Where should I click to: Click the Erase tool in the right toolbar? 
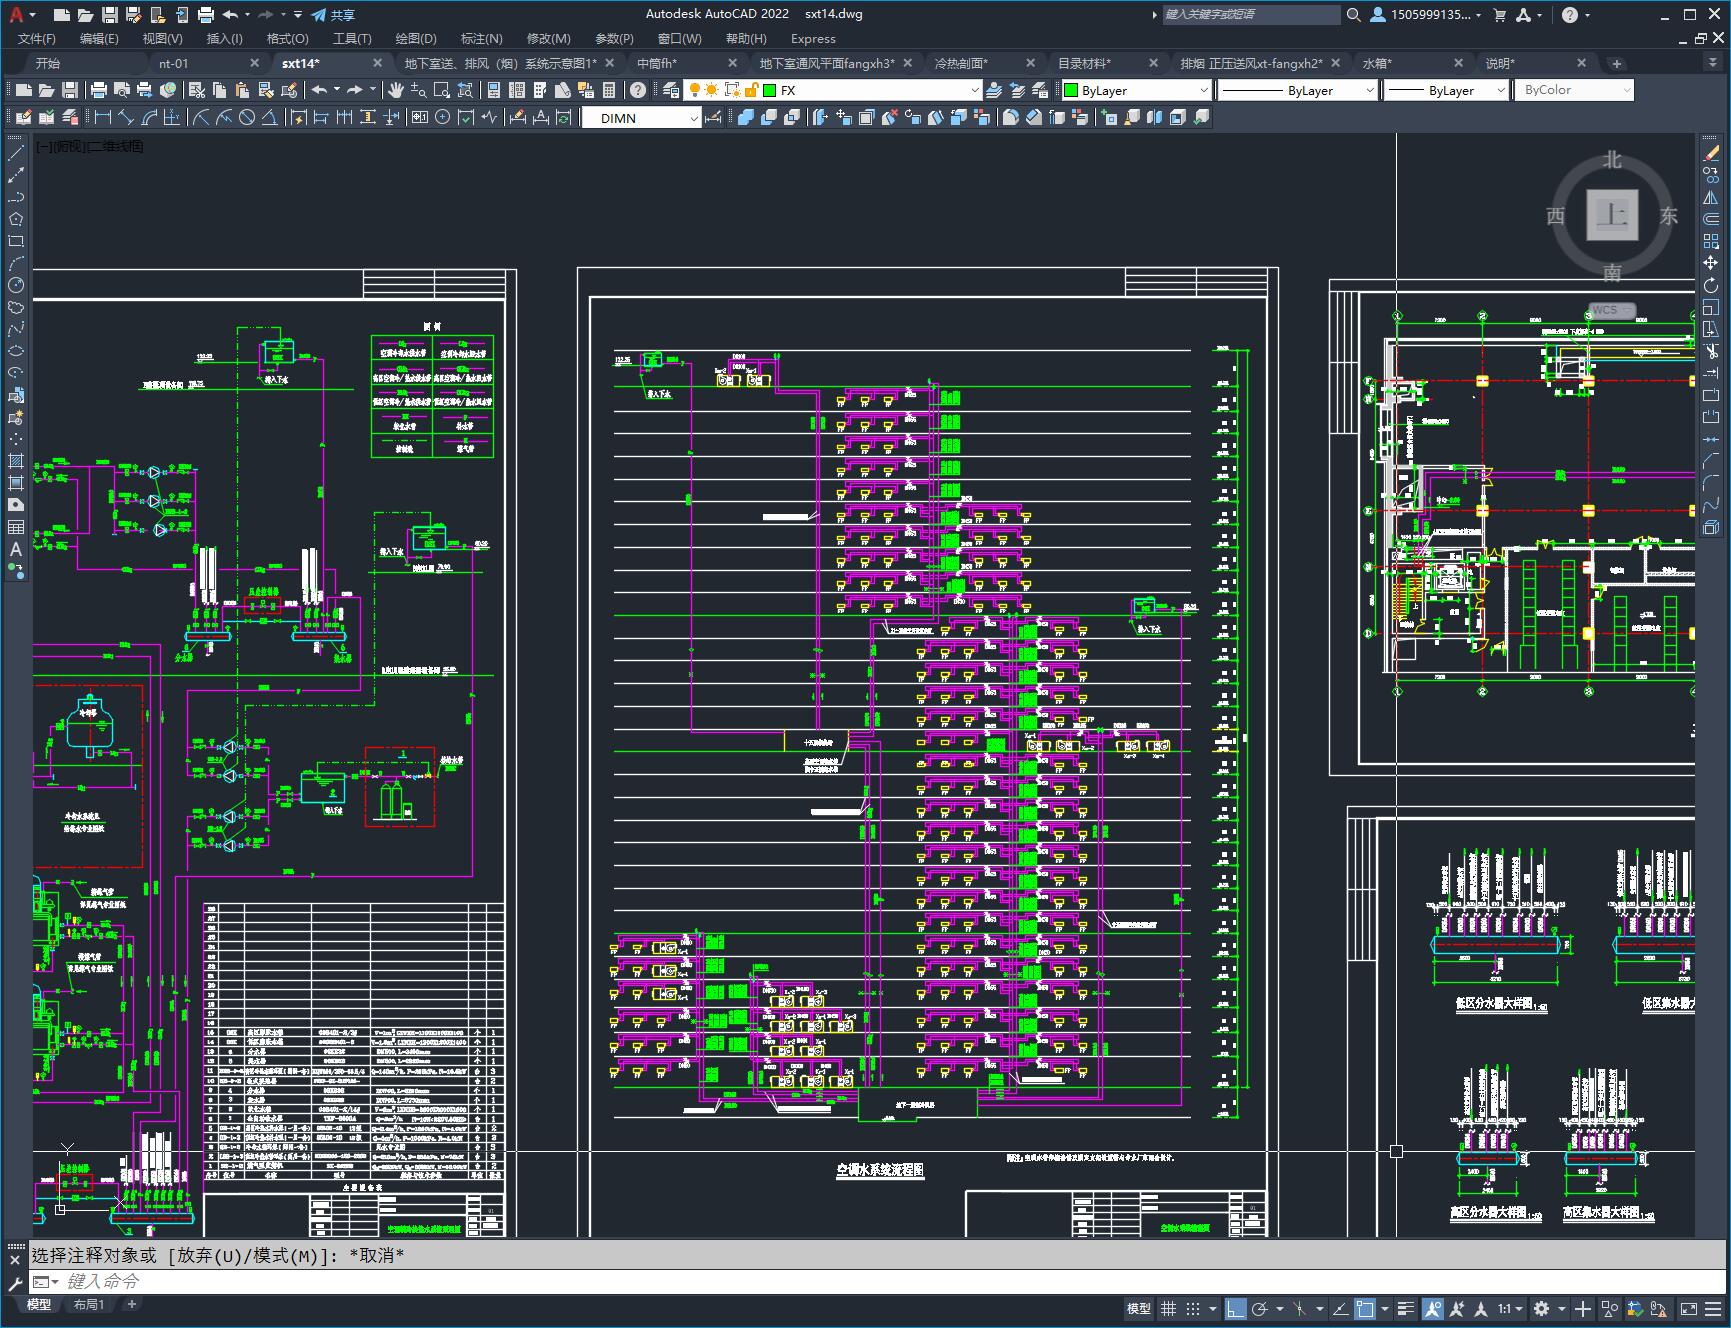[1711, 154]
